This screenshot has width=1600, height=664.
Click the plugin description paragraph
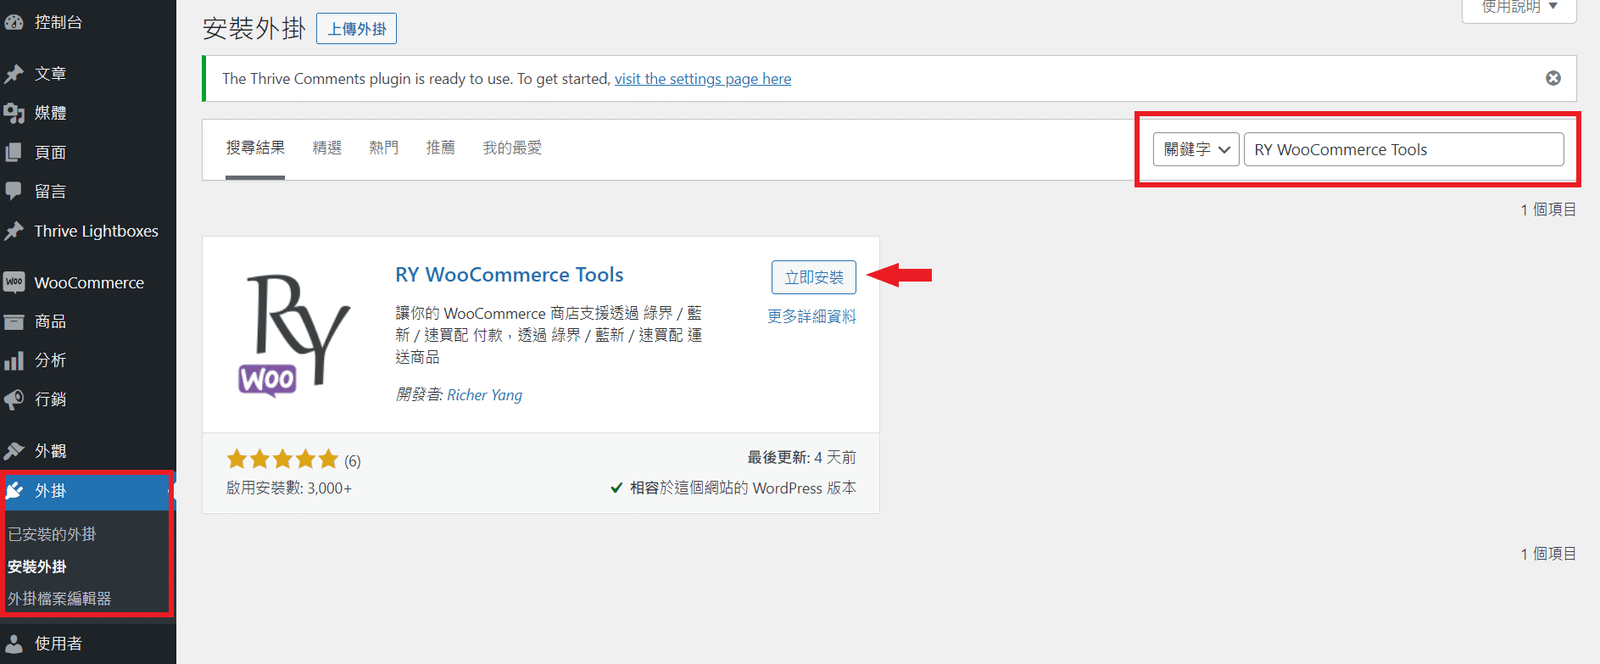549,335
